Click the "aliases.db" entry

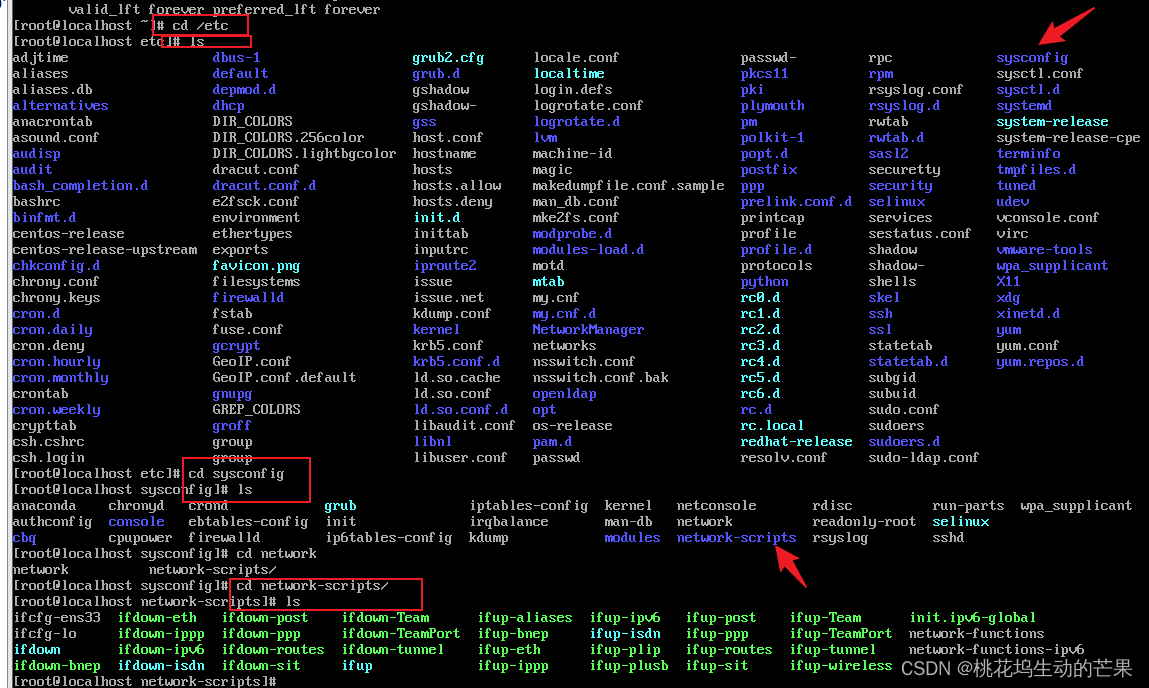click(53, 89)
